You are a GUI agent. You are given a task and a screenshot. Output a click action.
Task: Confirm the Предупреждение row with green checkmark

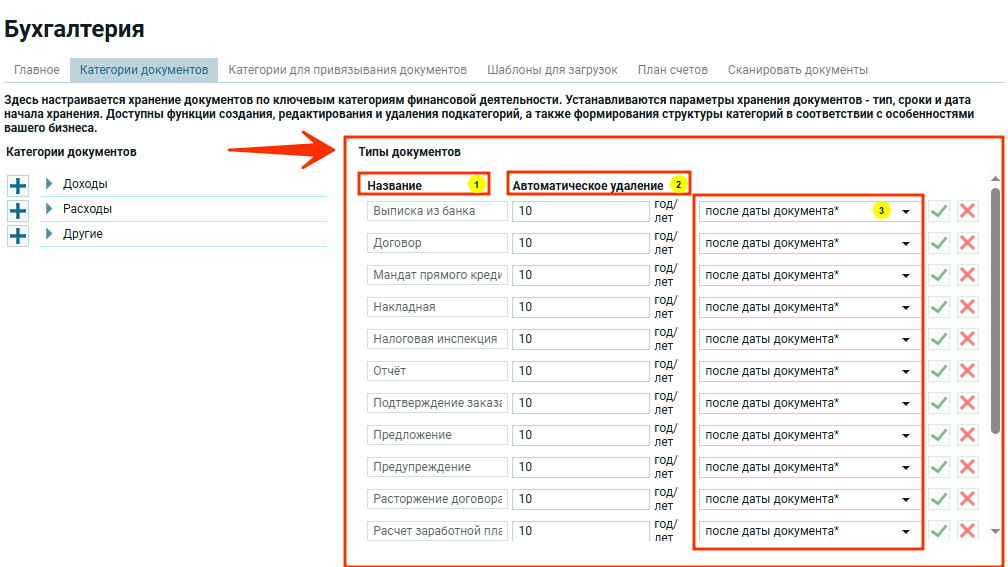(939, 467)
